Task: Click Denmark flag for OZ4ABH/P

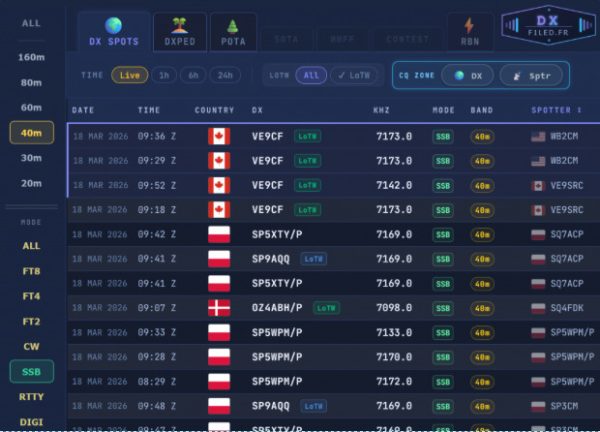Action: (218, 308)
